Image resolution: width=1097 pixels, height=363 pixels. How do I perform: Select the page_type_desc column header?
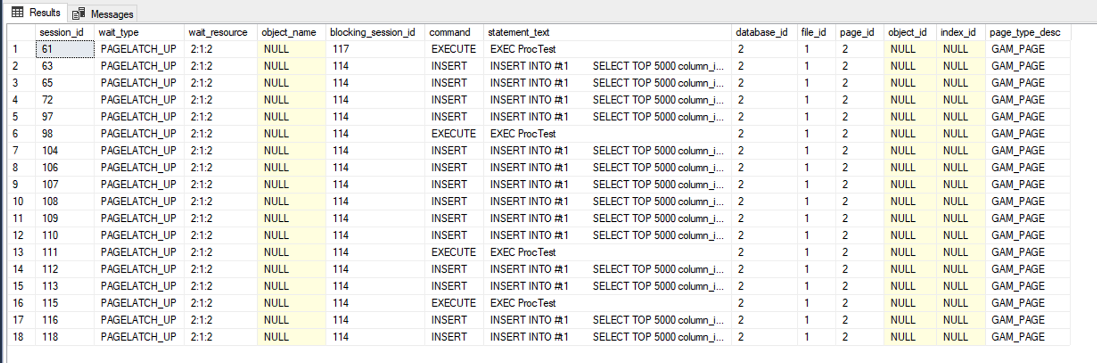pos(1028,32)
